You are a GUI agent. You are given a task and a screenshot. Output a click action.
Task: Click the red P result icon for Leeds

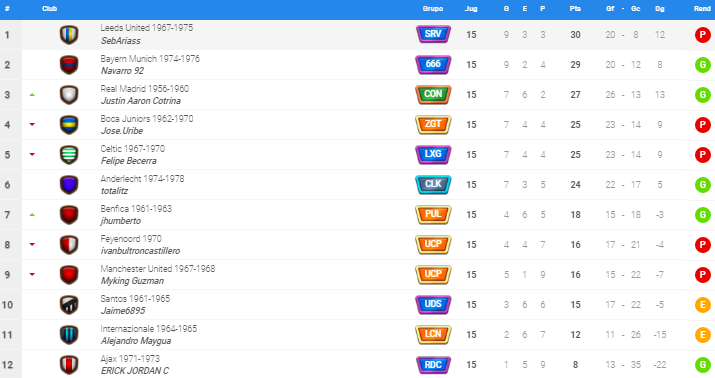[x=703, y=35]
